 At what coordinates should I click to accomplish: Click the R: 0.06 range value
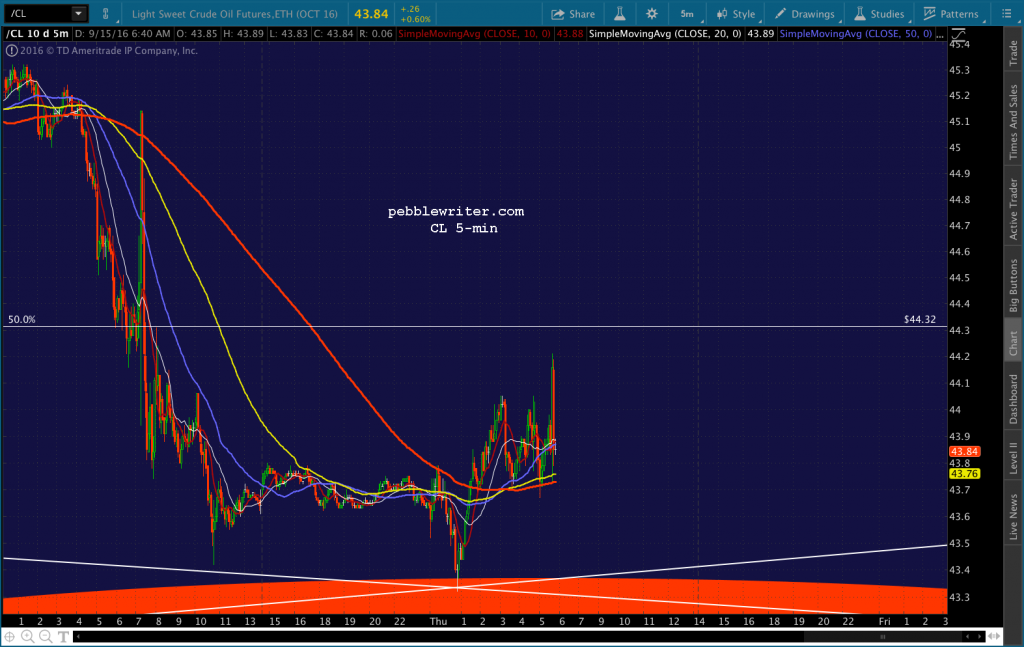[375, 34]
